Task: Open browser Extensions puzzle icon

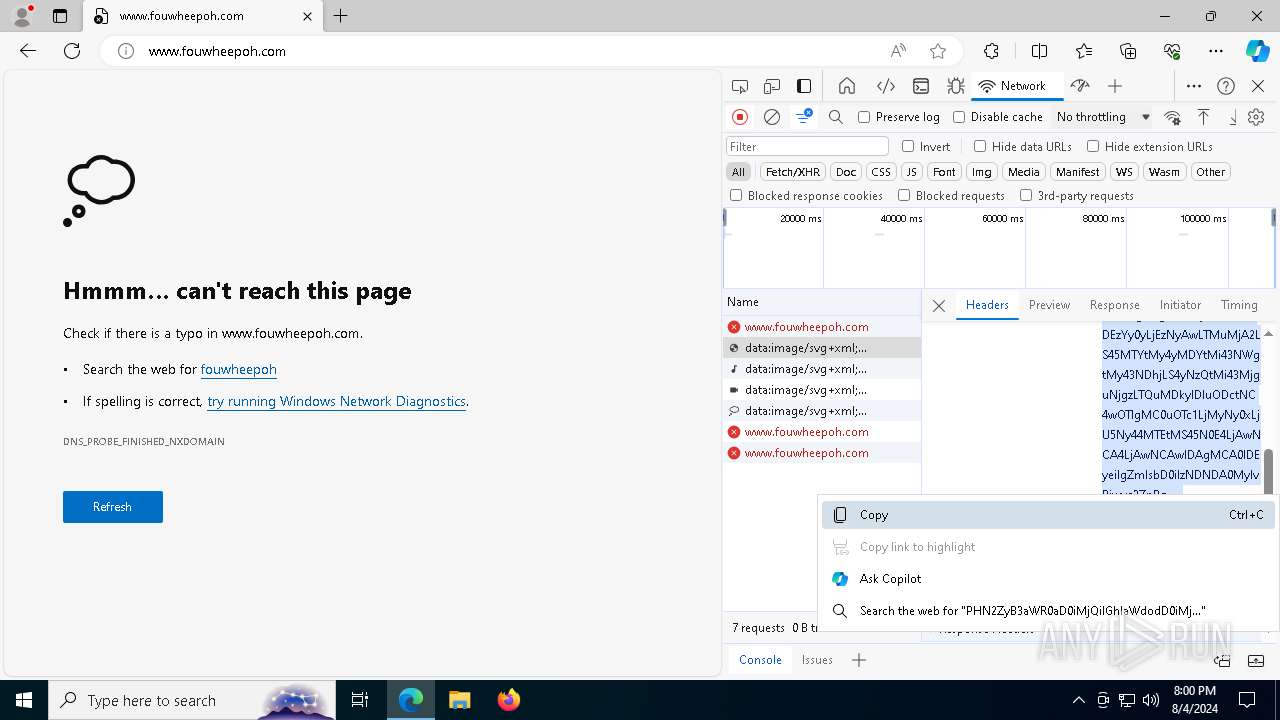Action: coord(991,51)
